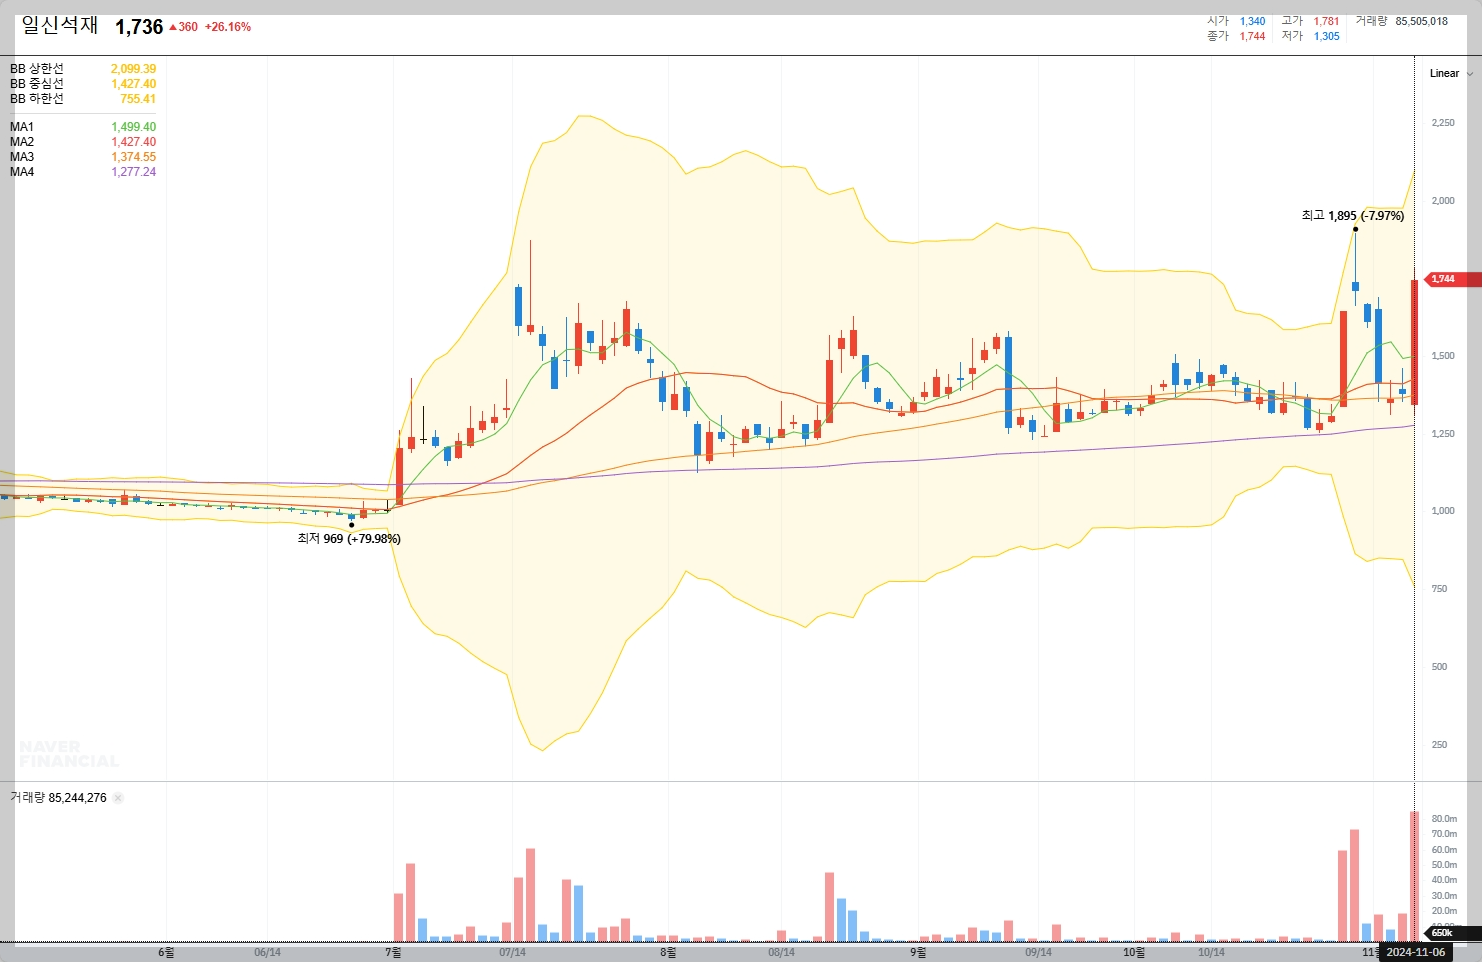
Task: Click the 2,250 price axis label
Action: pyautogui.click(x=1443, y=122)
